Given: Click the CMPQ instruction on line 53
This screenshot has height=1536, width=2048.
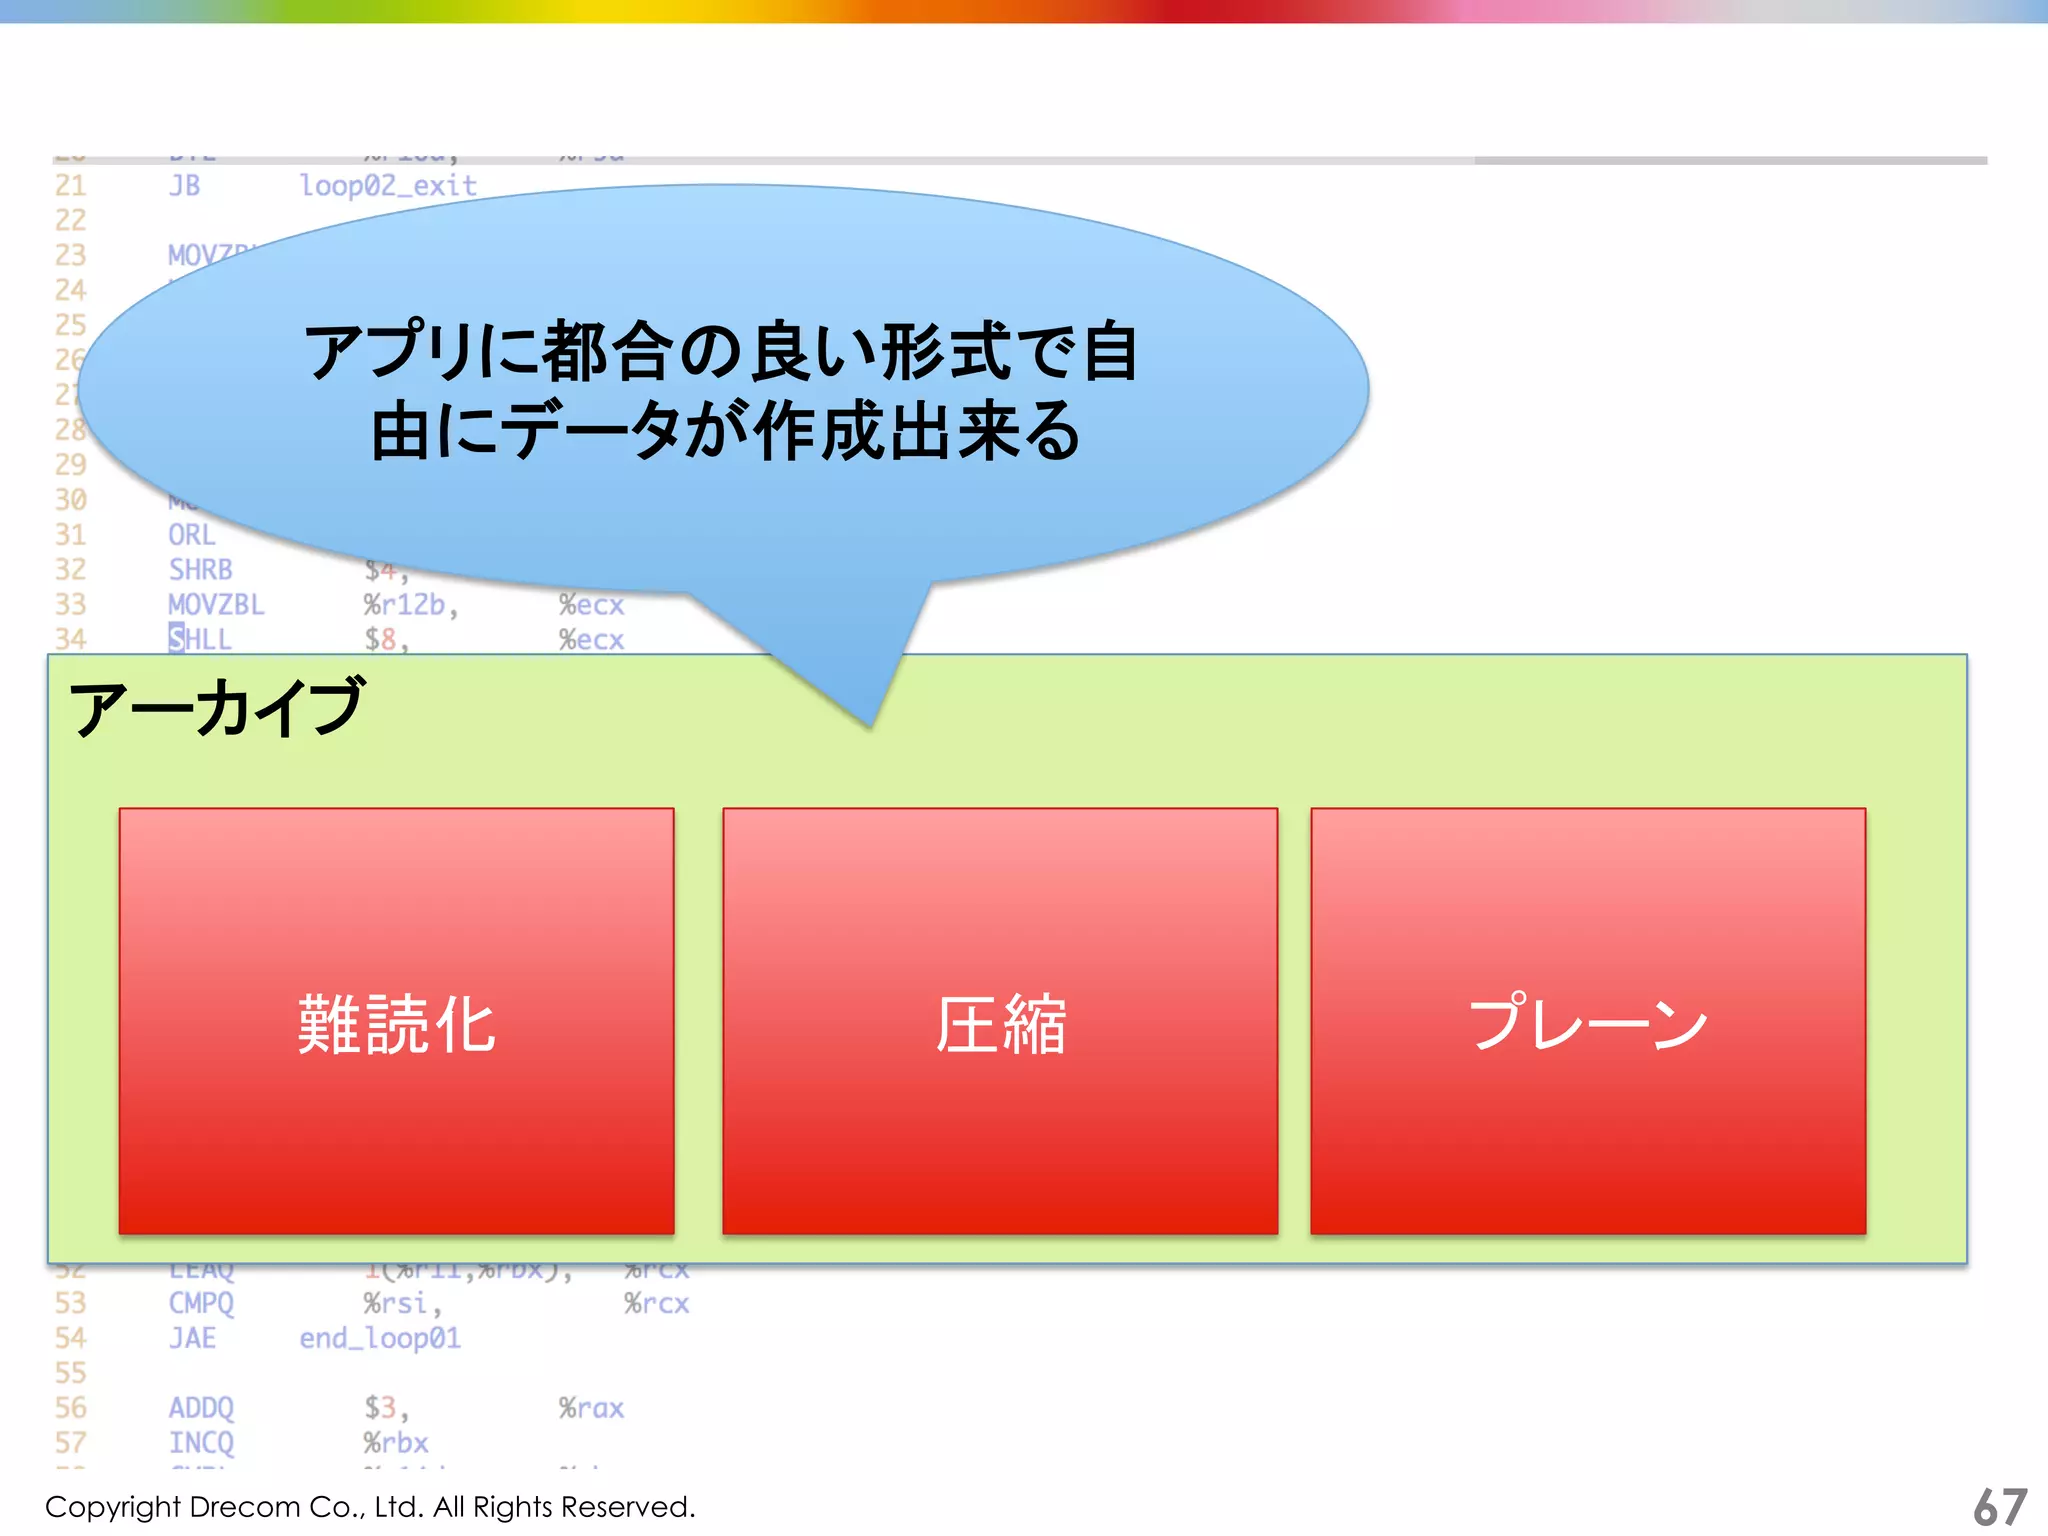Looking at the screenshot, I should 201,1304.
